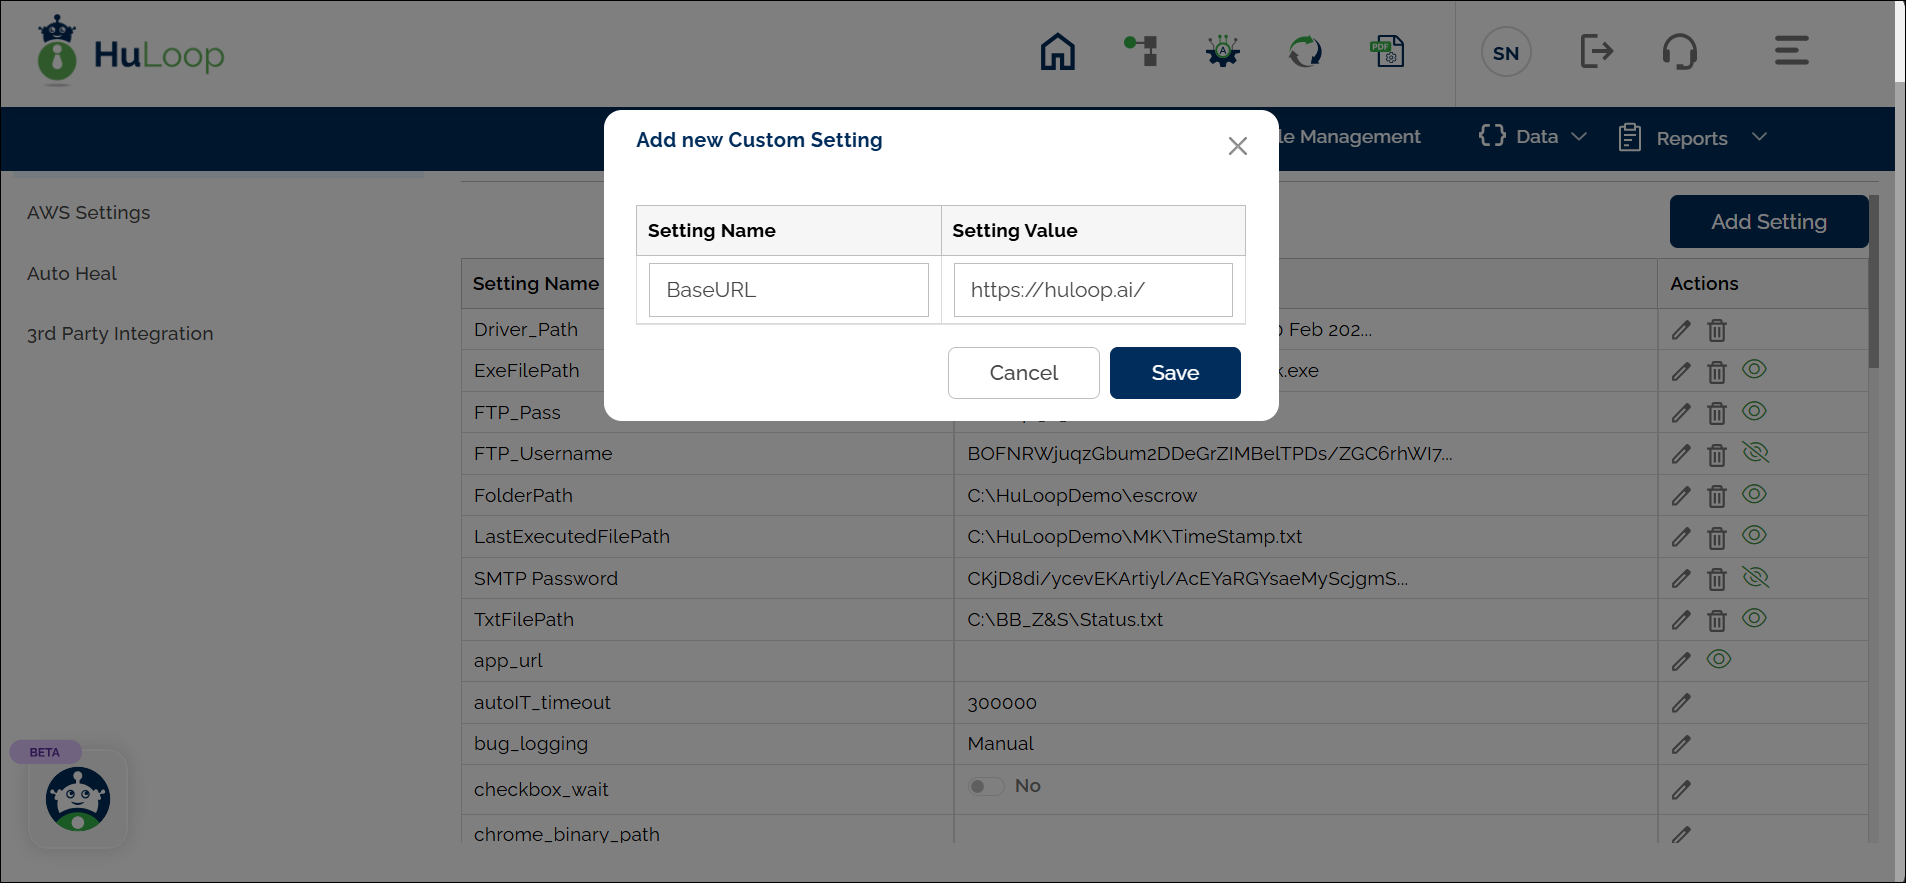The height and width of the screenshot is (883, 1906).
Task: Click the Setting Value input field
Action: (x=1092, y=290)
